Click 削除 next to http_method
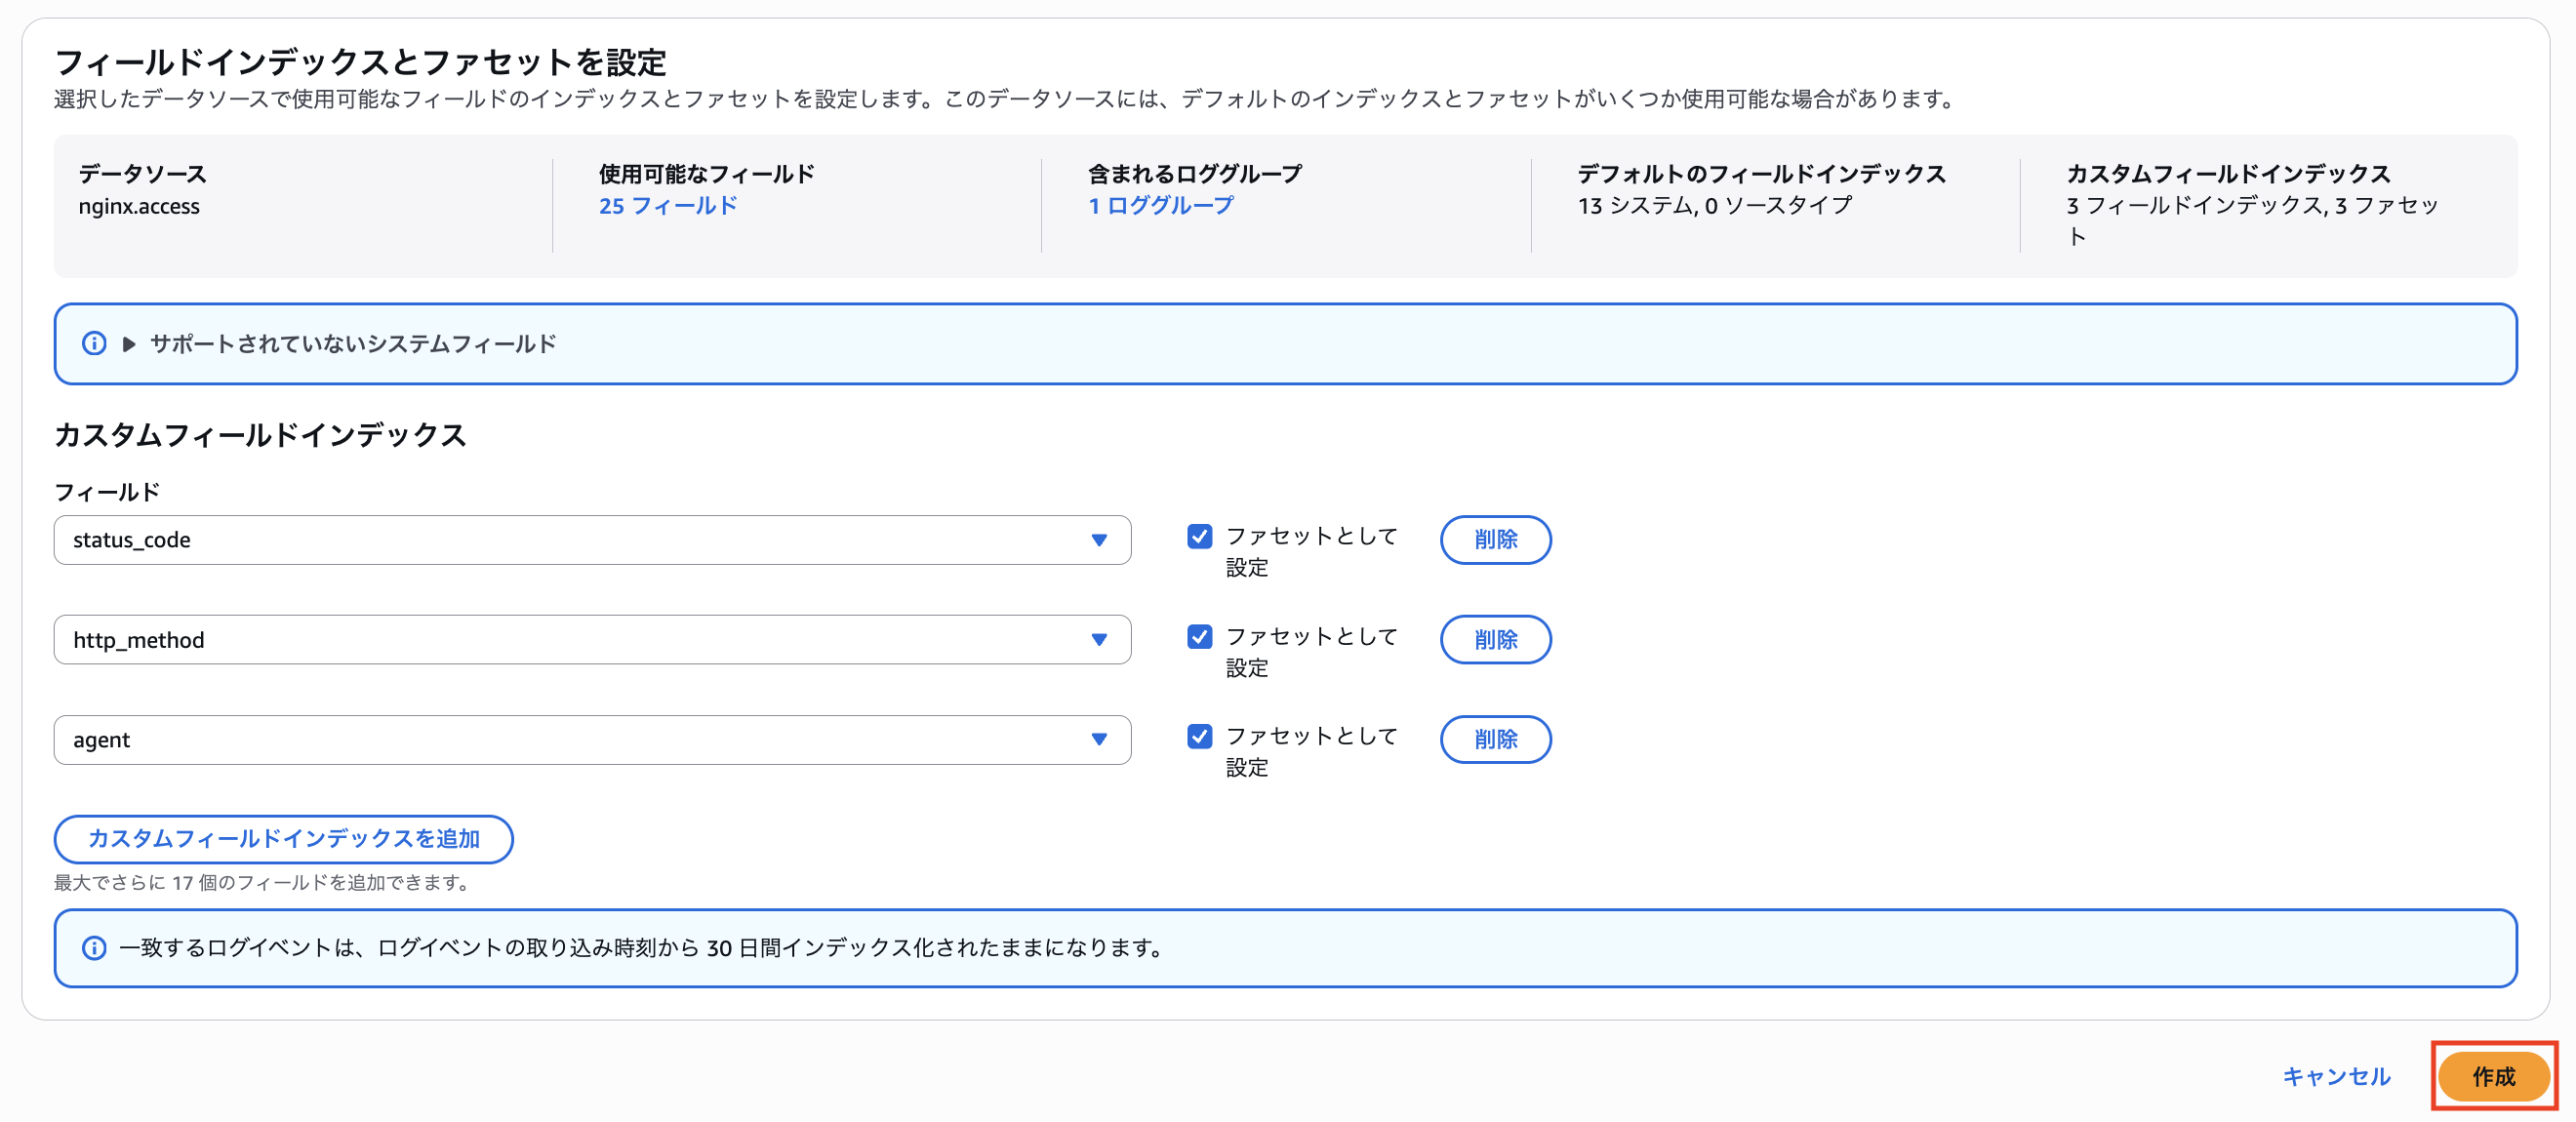The image size is (2576, 1122). (x=1495, y=640)
